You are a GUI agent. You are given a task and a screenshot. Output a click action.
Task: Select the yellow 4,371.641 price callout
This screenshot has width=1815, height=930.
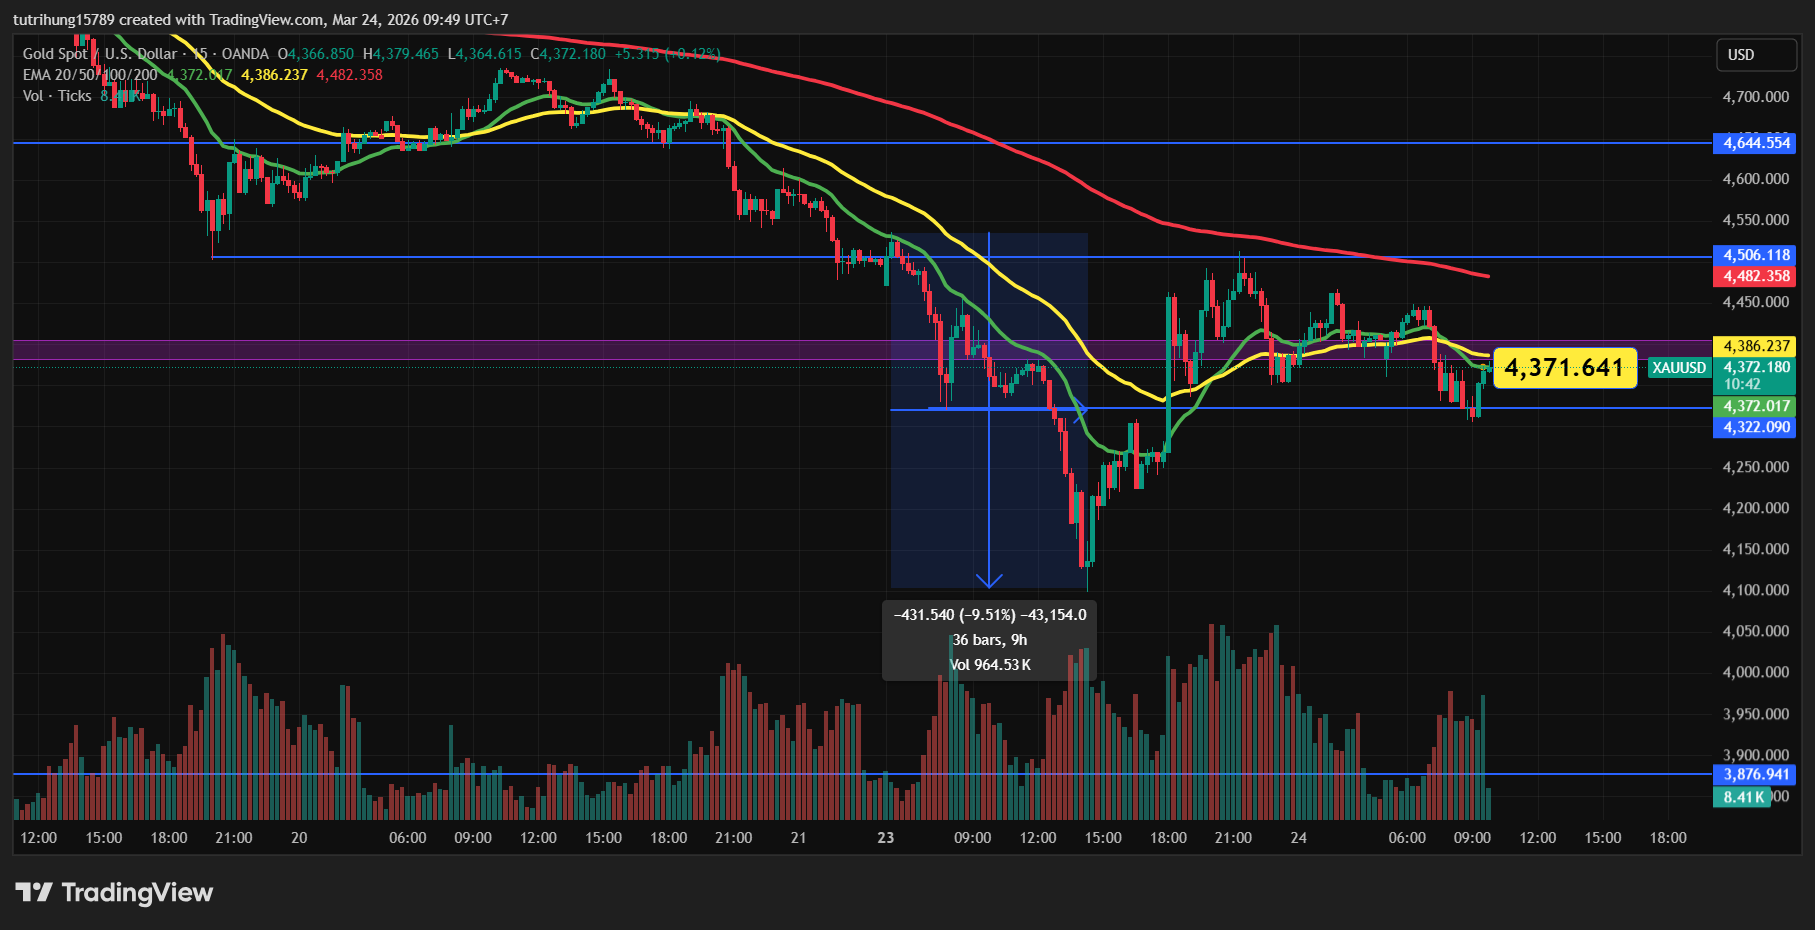coord(1563,368)
